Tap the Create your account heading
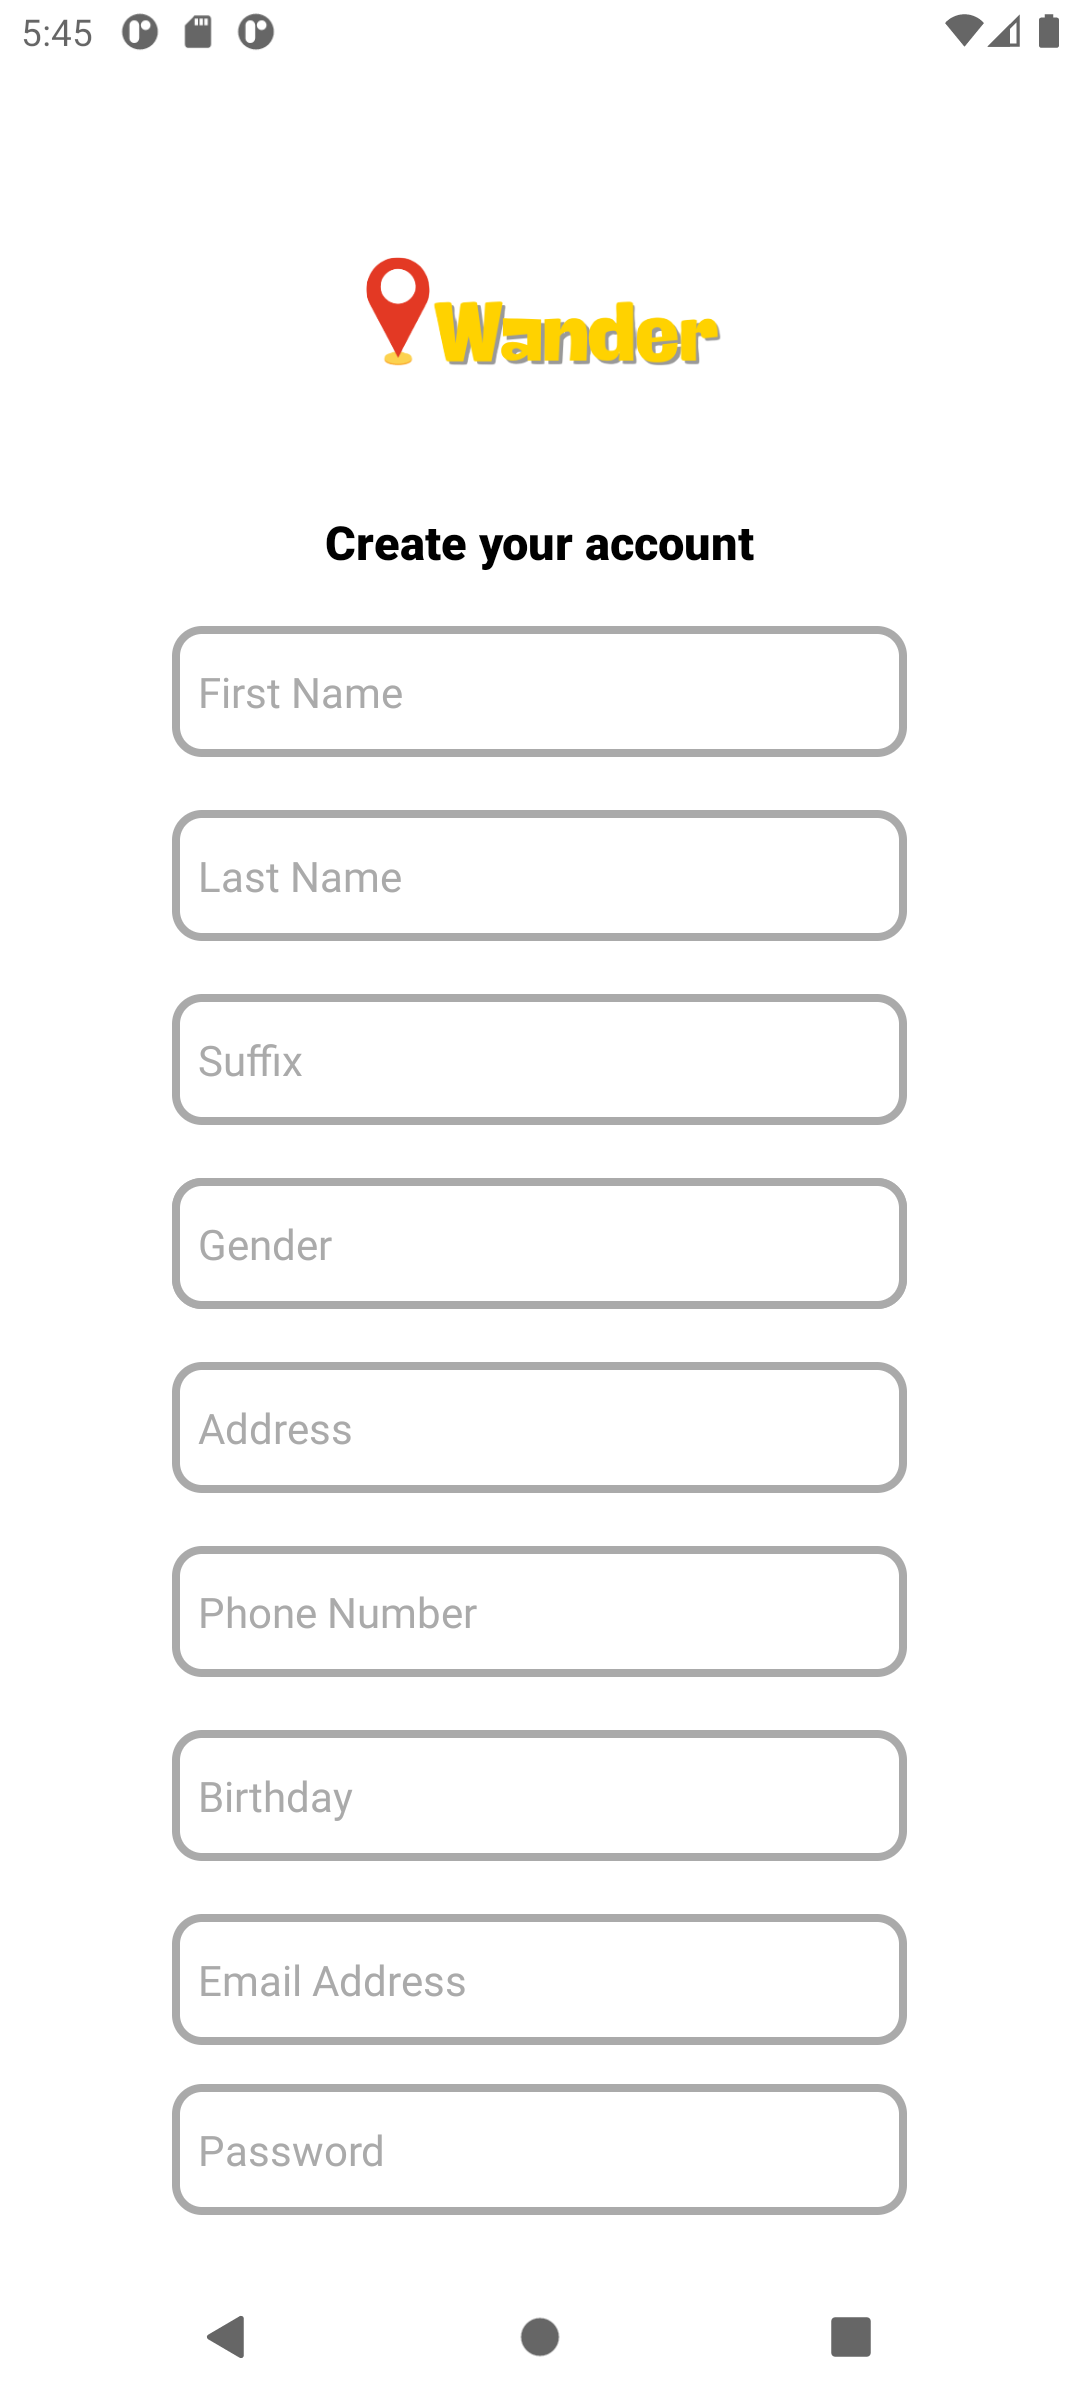Image resolution: width=1080 pixels, height=2400 pixels. [x=539, y=545]
